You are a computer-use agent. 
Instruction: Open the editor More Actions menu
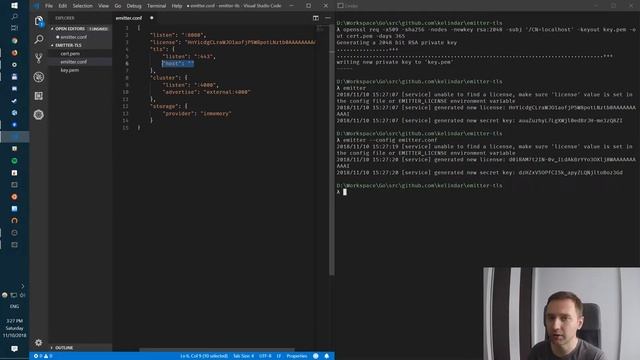click(x=327, y=18)
